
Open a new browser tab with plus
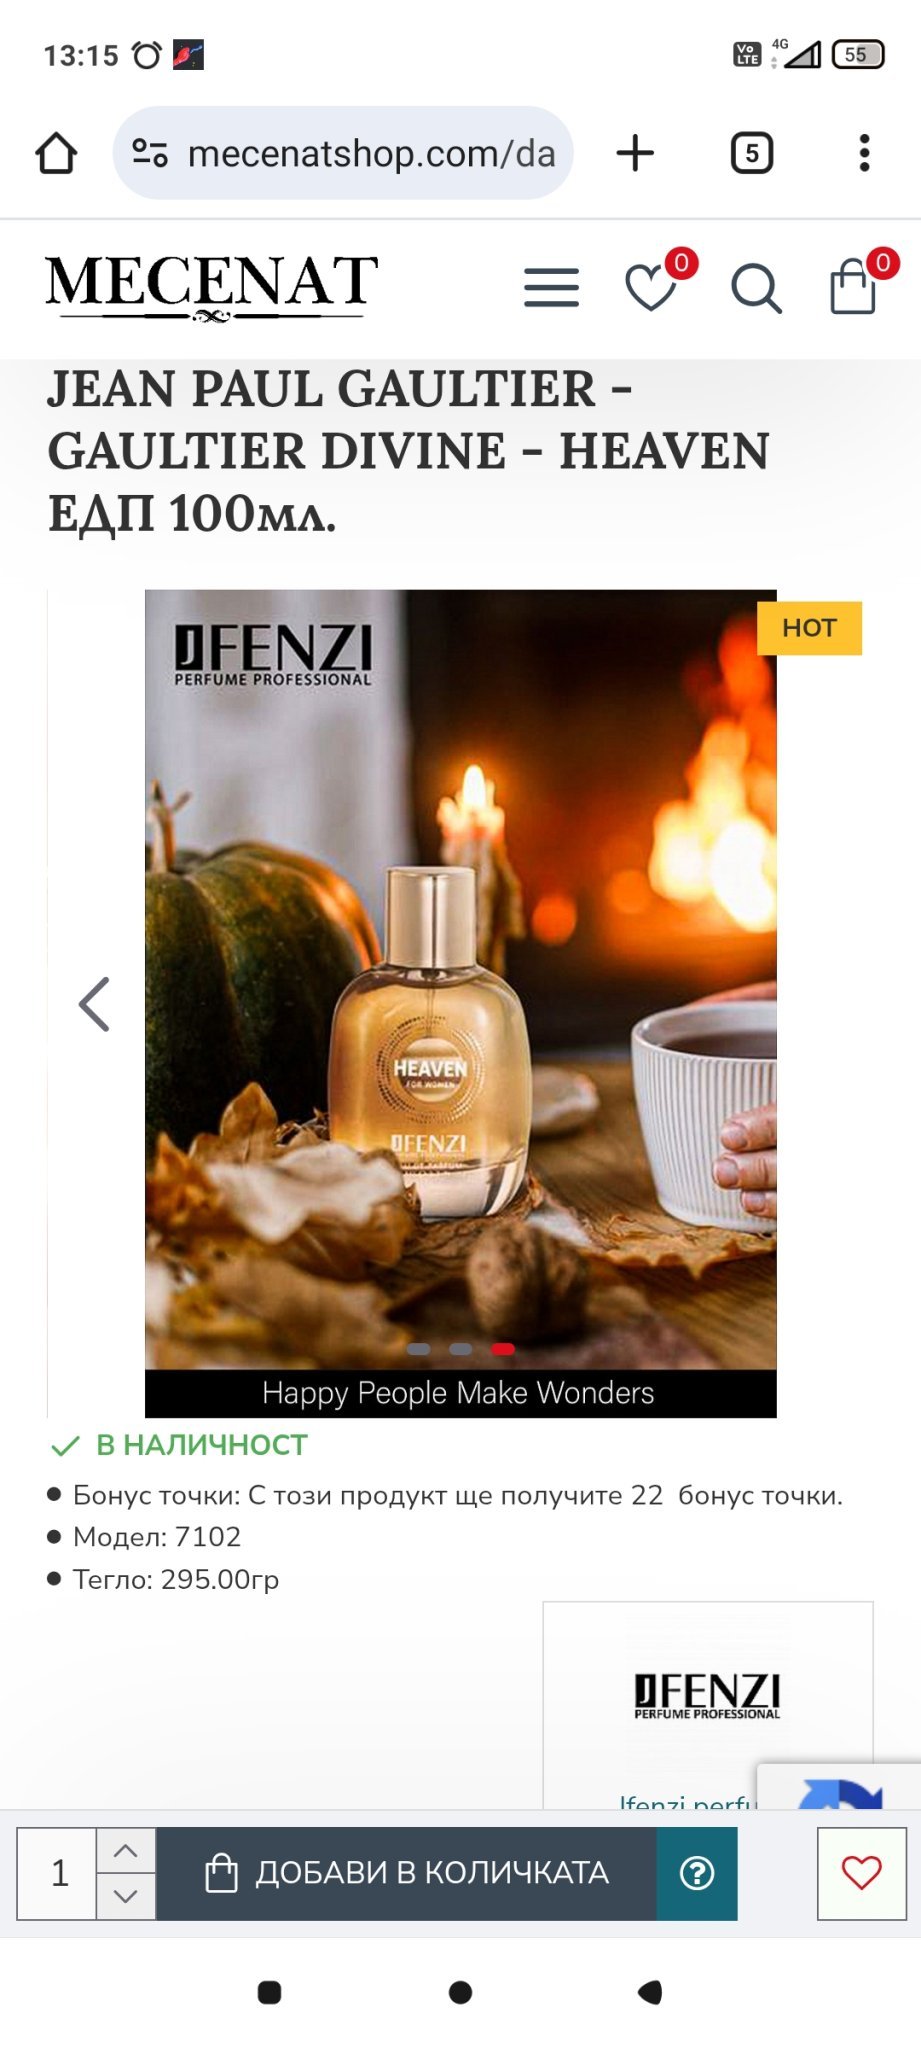coord(635,153)
